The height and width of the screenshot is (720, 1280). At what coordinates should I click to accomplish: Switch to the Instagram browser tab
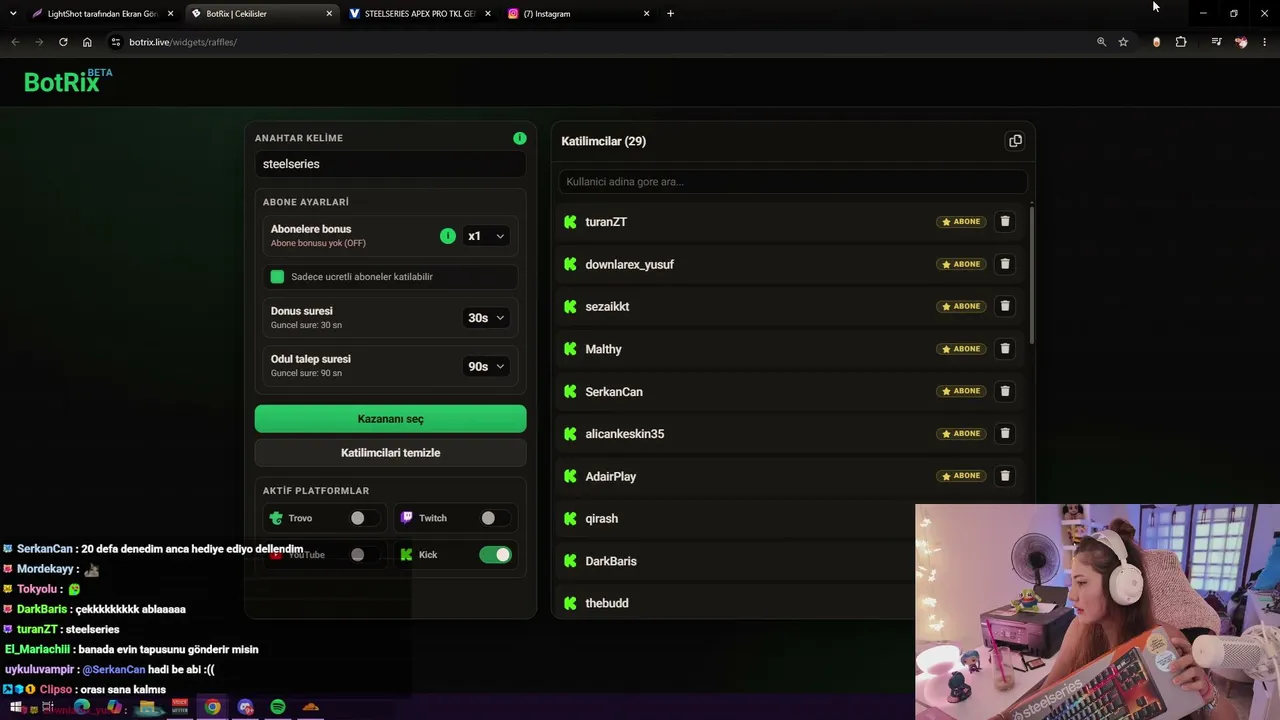pyautogui.click(x=578, y=14)
